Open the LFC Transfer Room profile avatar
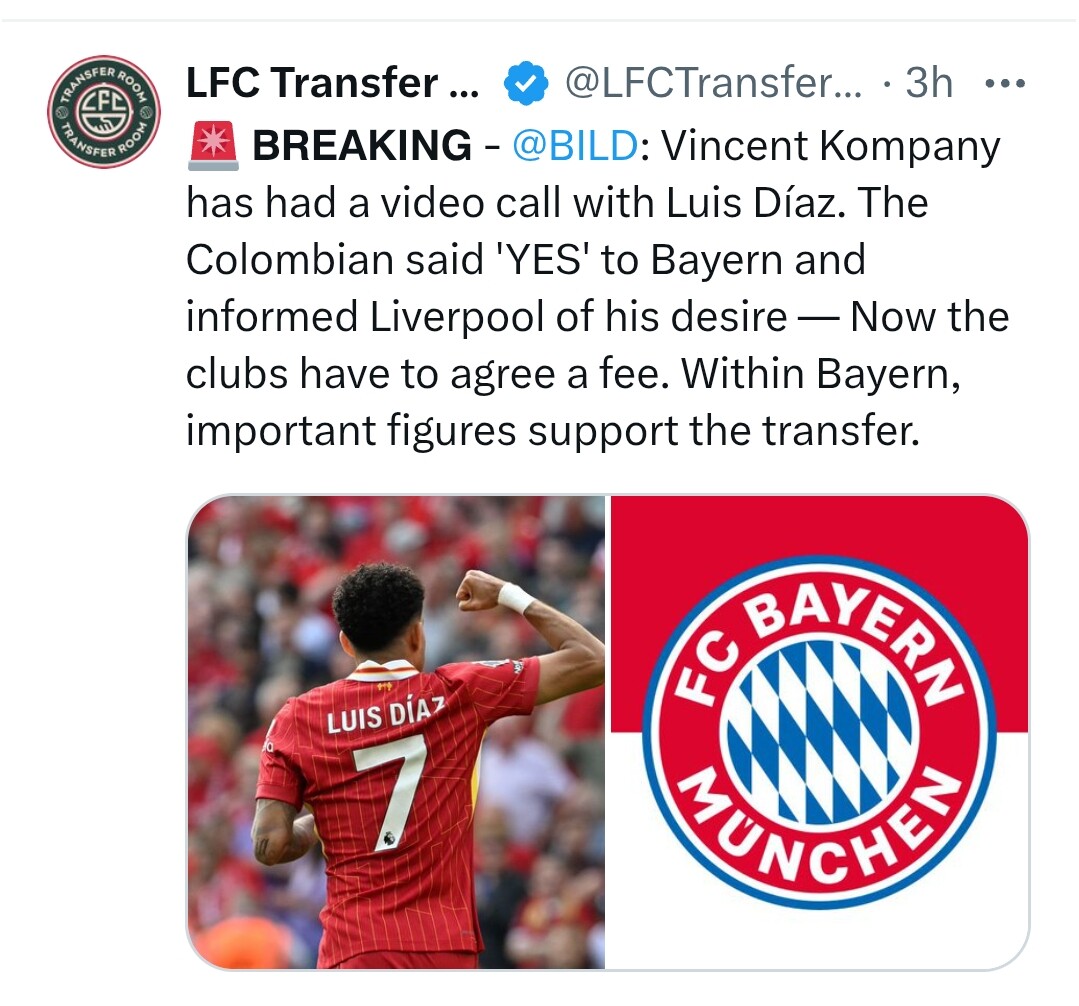1079x1006 pixels. point(104,111)
